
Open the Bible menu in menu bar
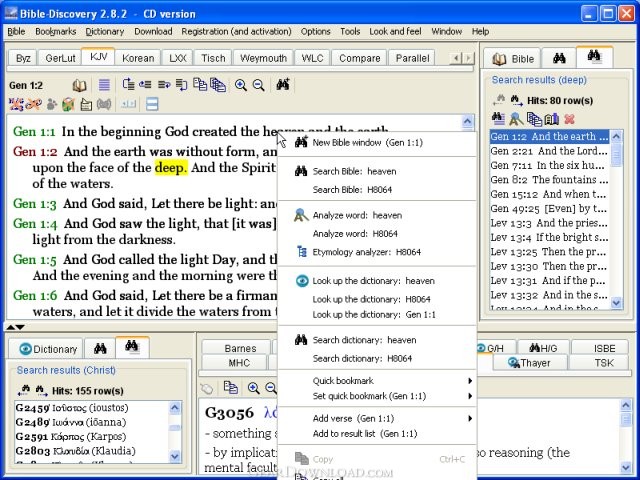click(x=16, y=31)
